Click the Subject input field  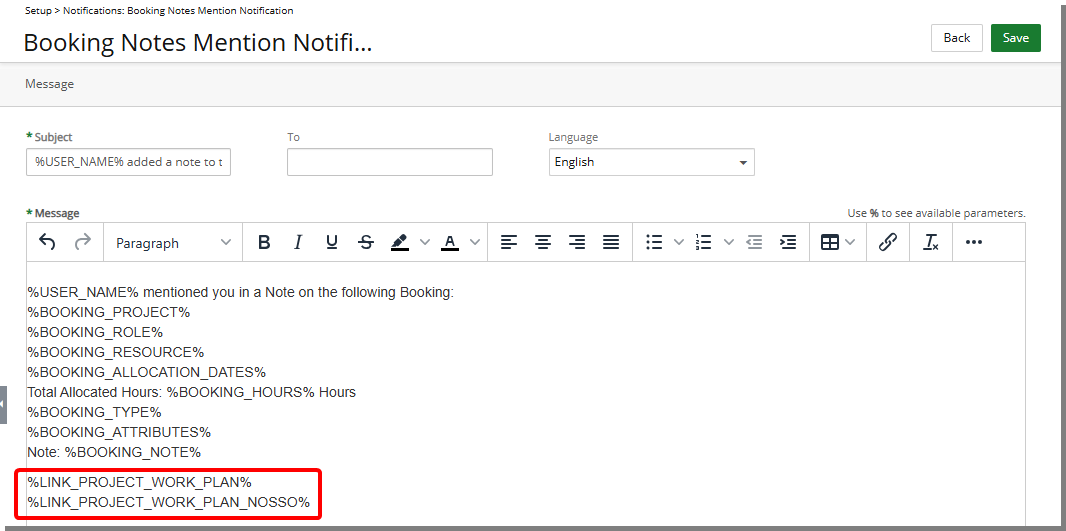(x=128, y=162)
